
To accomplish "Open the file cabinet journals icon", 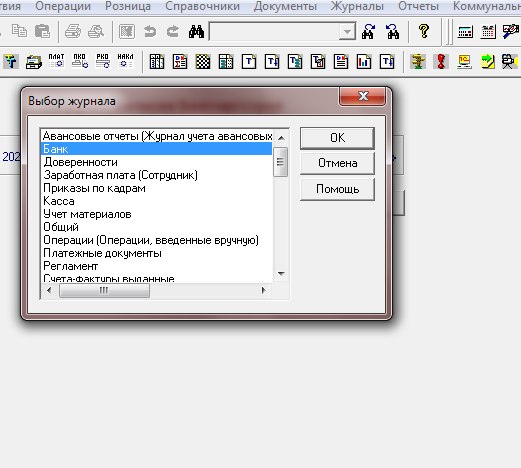I will [x=34, y=62].
